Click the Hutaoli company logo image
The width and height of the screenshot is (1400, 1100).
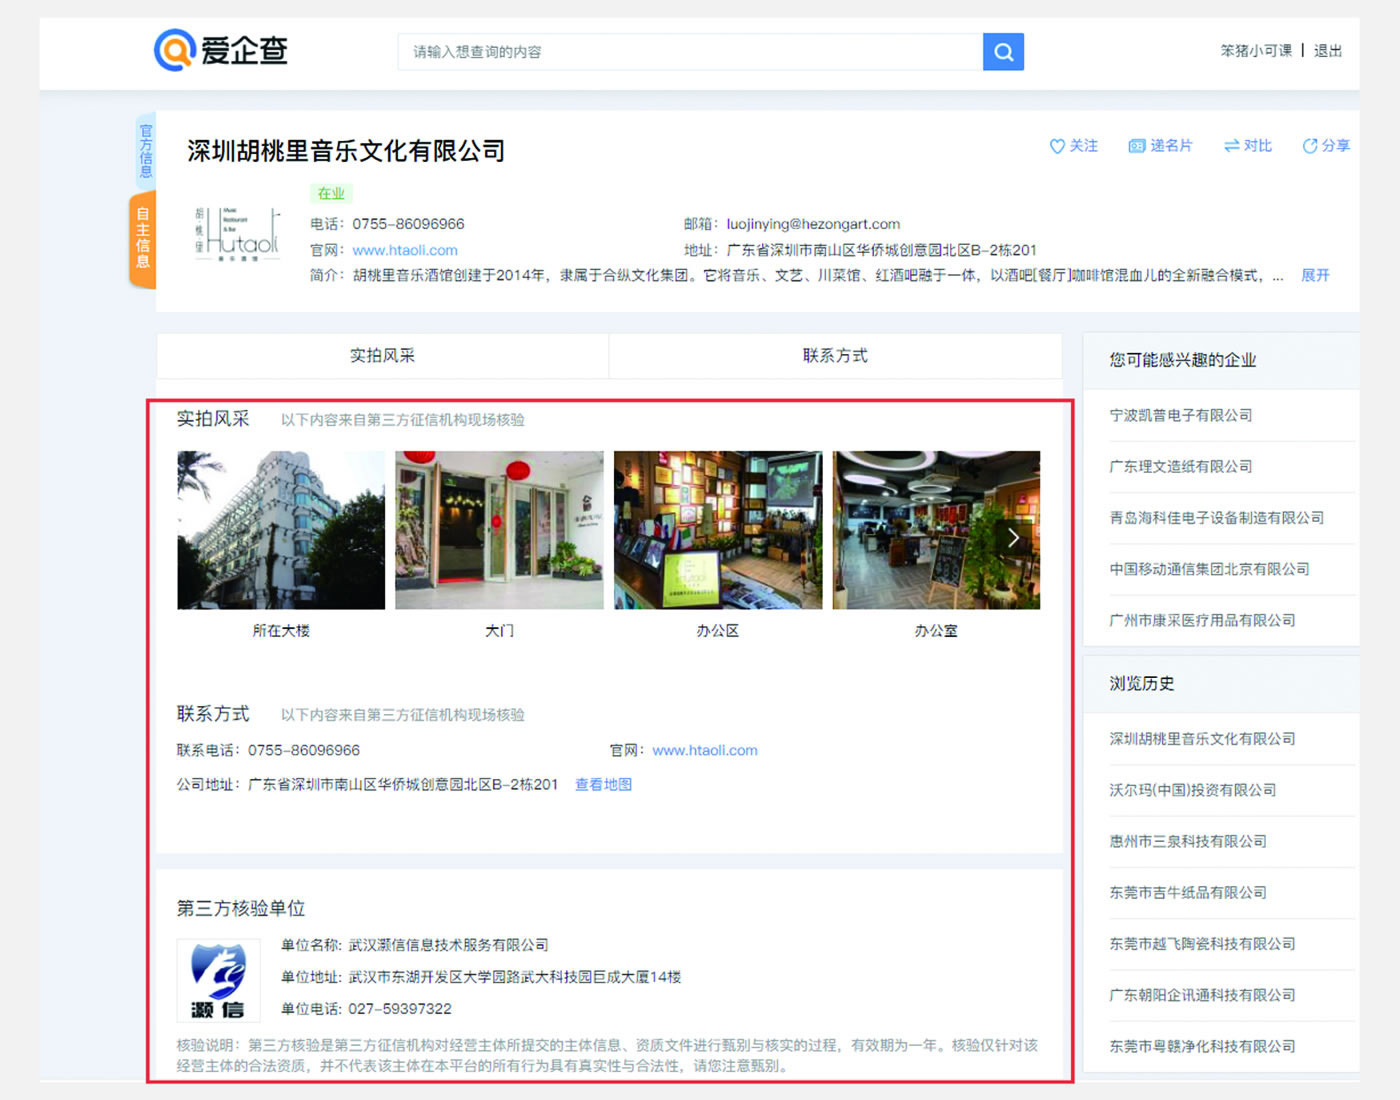pyautogui.click(x=237, y=235)
